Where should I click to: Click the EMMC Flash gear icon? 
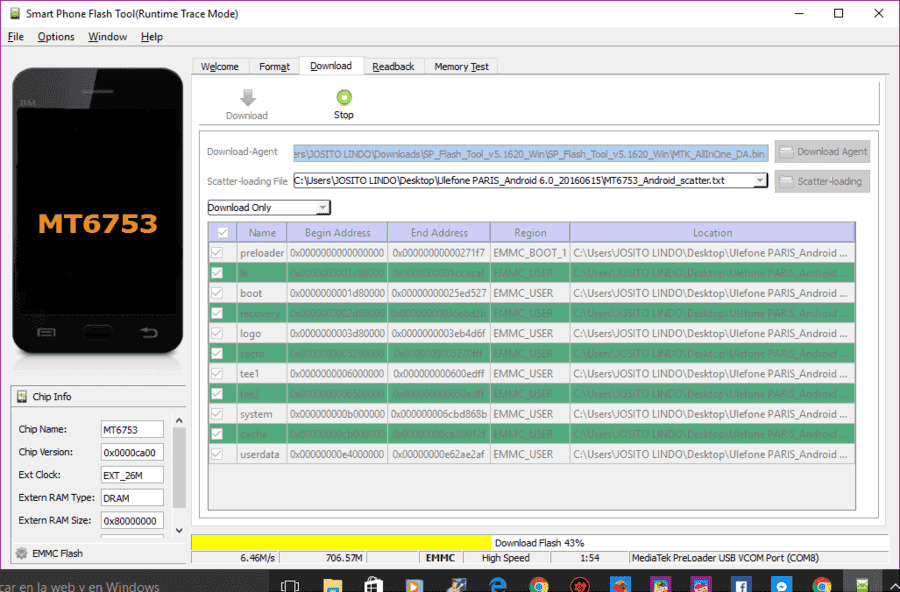pyautogui.click(x=22, y=553)
